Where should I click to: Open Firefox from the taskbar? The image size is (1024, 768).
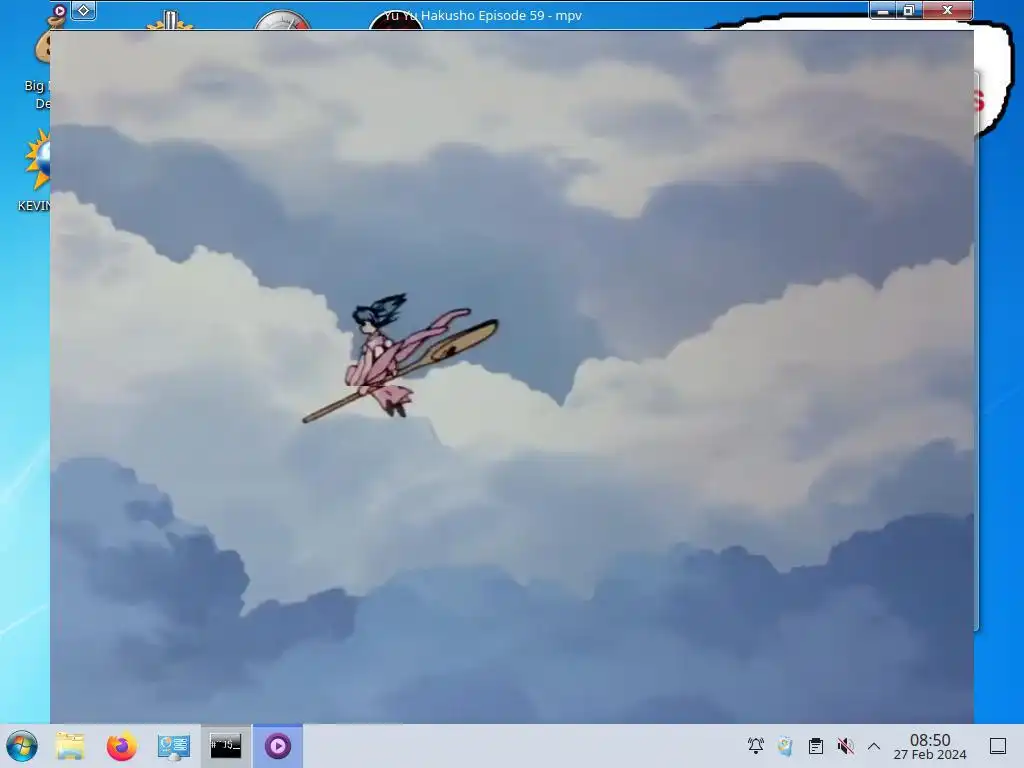[x=121, y=746]
